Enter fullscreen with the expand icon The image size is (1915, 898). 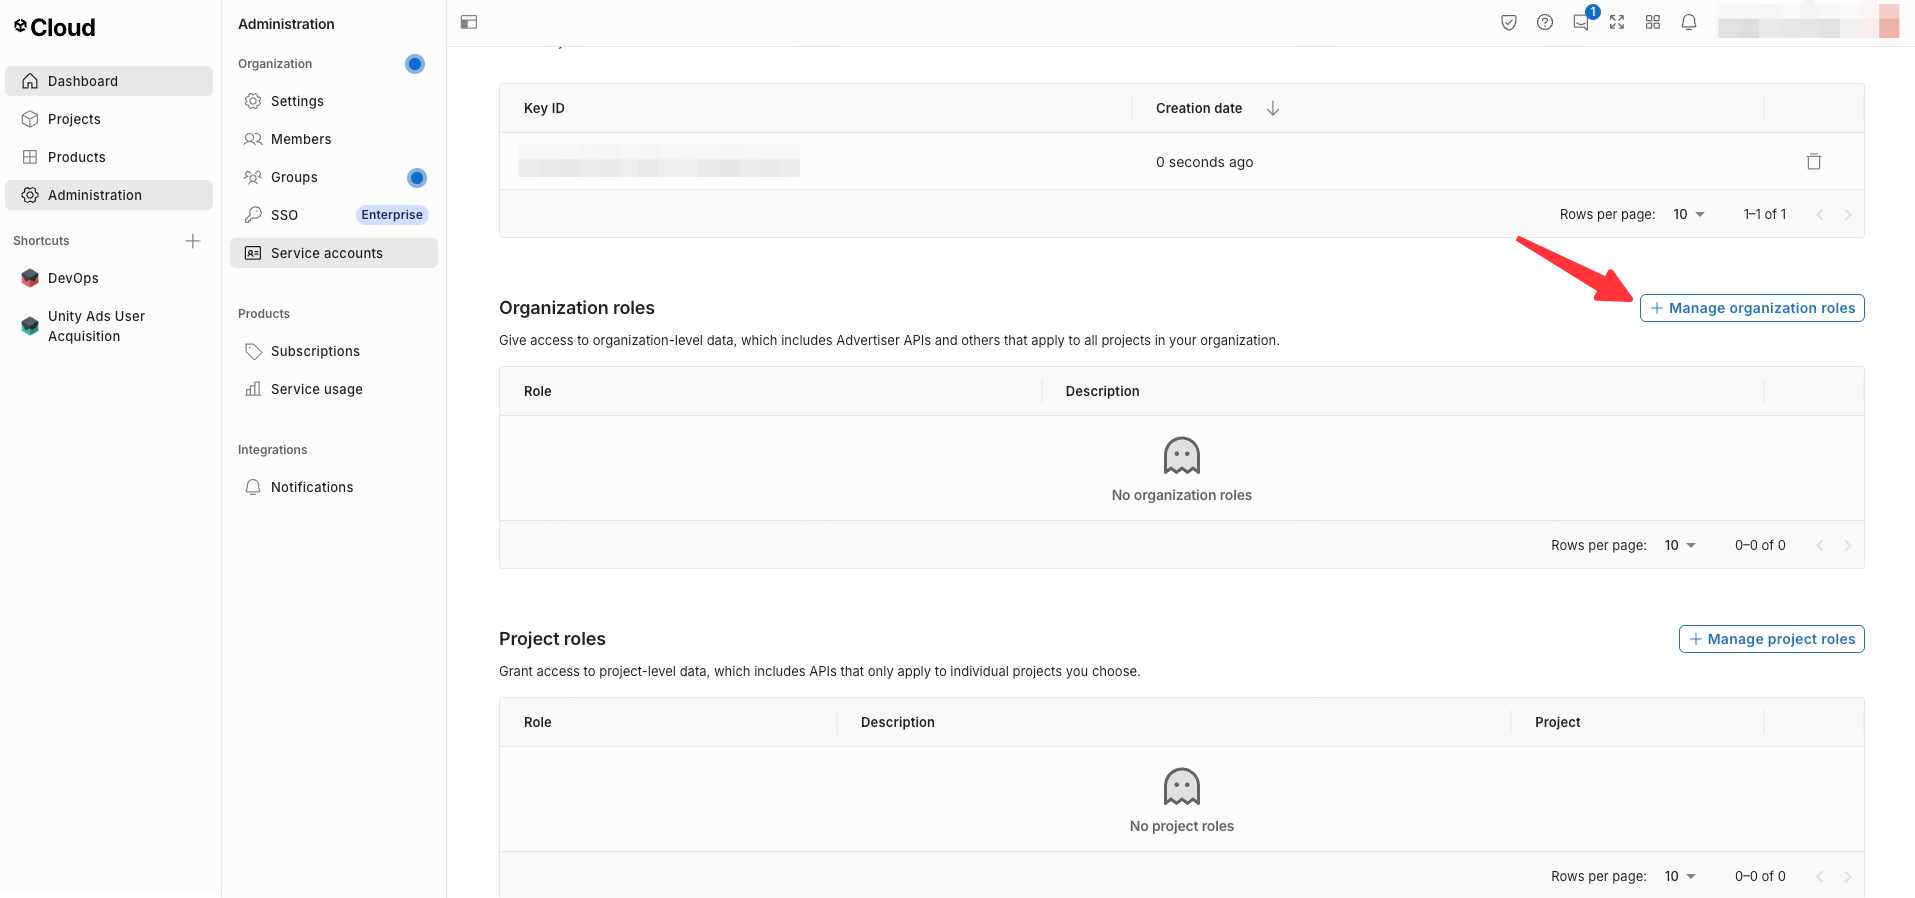(x=1617, y=22)
